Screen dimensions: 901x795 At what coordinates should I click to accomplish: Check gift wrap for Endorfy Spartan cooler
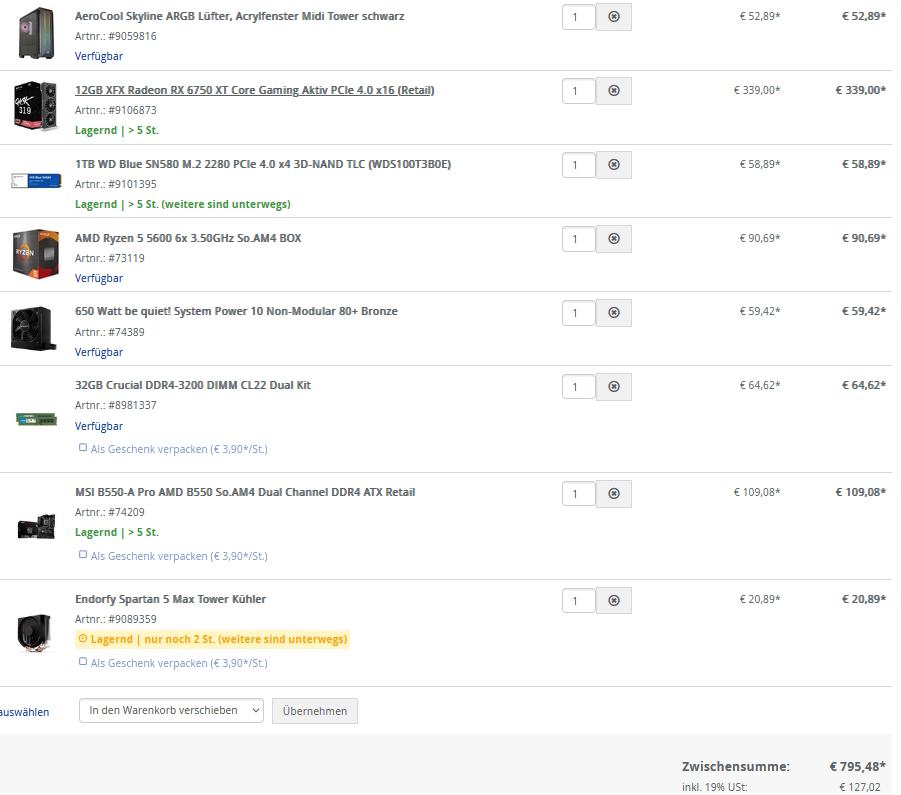coord(83,661)
